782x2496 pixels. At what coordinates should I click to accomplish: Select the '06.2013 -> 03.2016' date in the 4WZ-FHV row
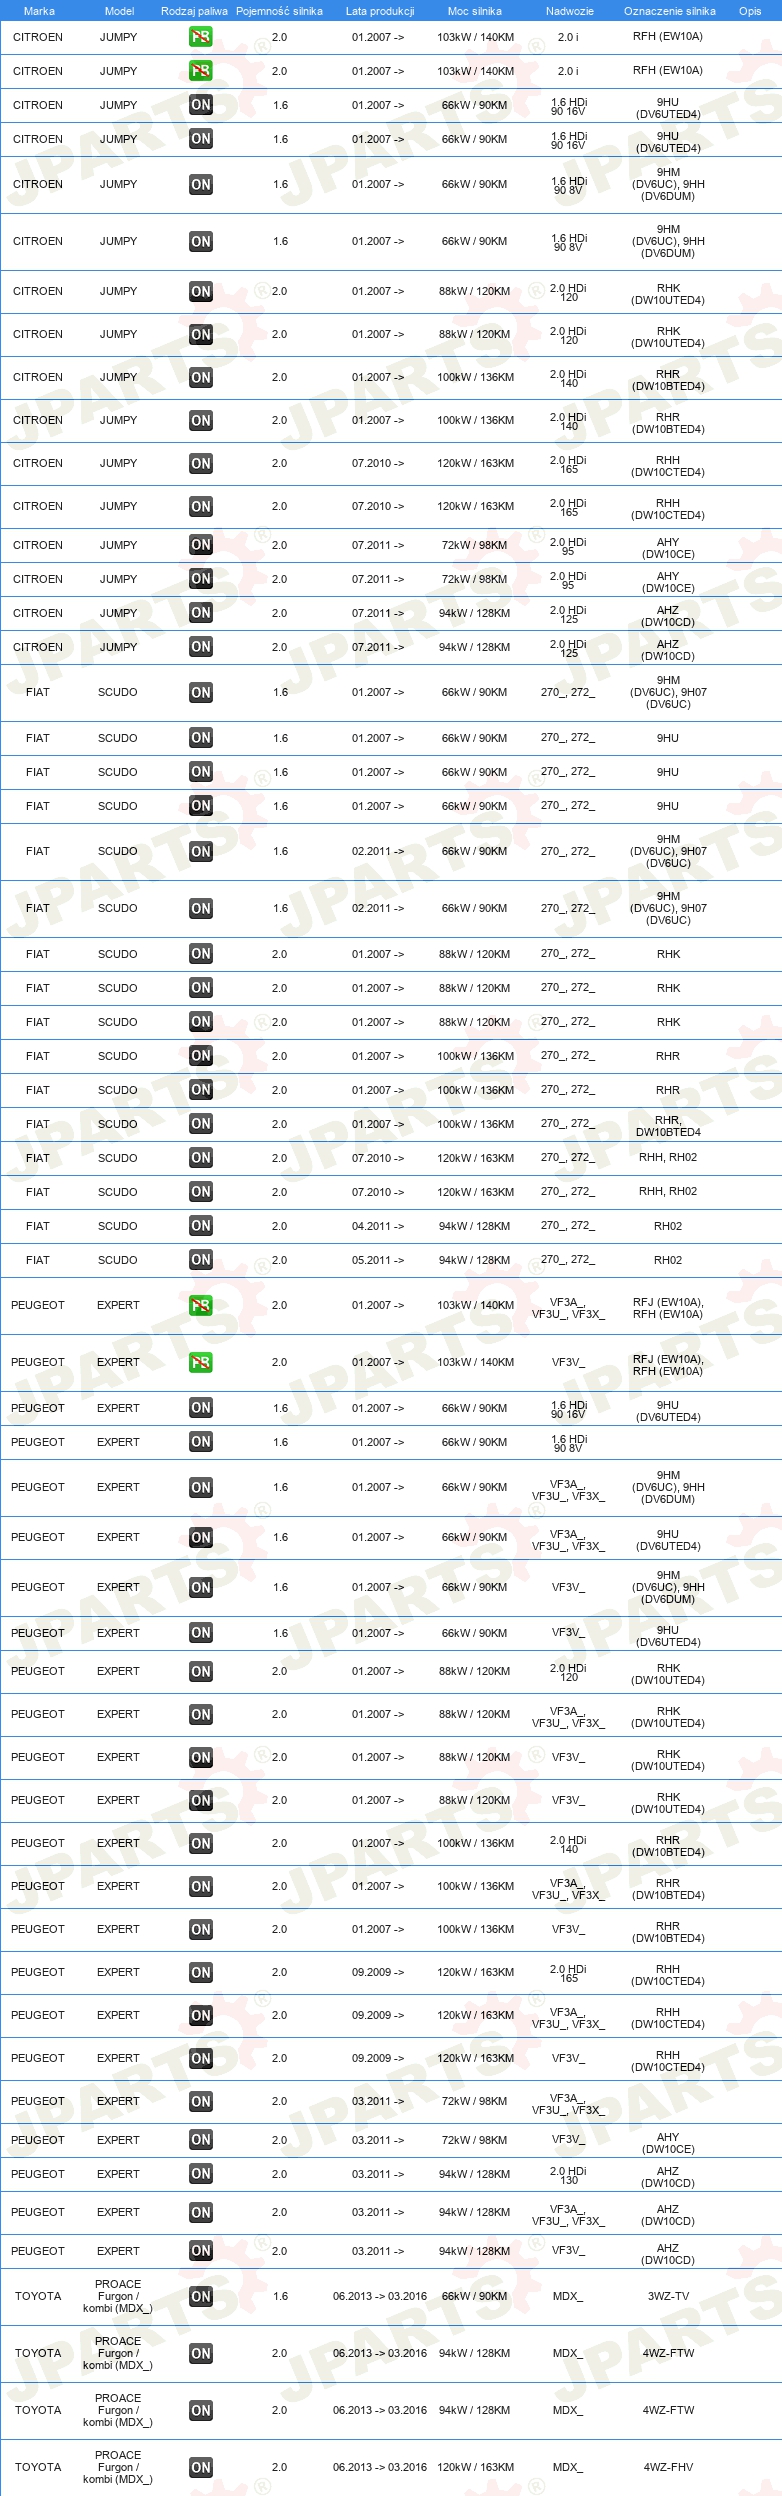[x=380, y=2467]
